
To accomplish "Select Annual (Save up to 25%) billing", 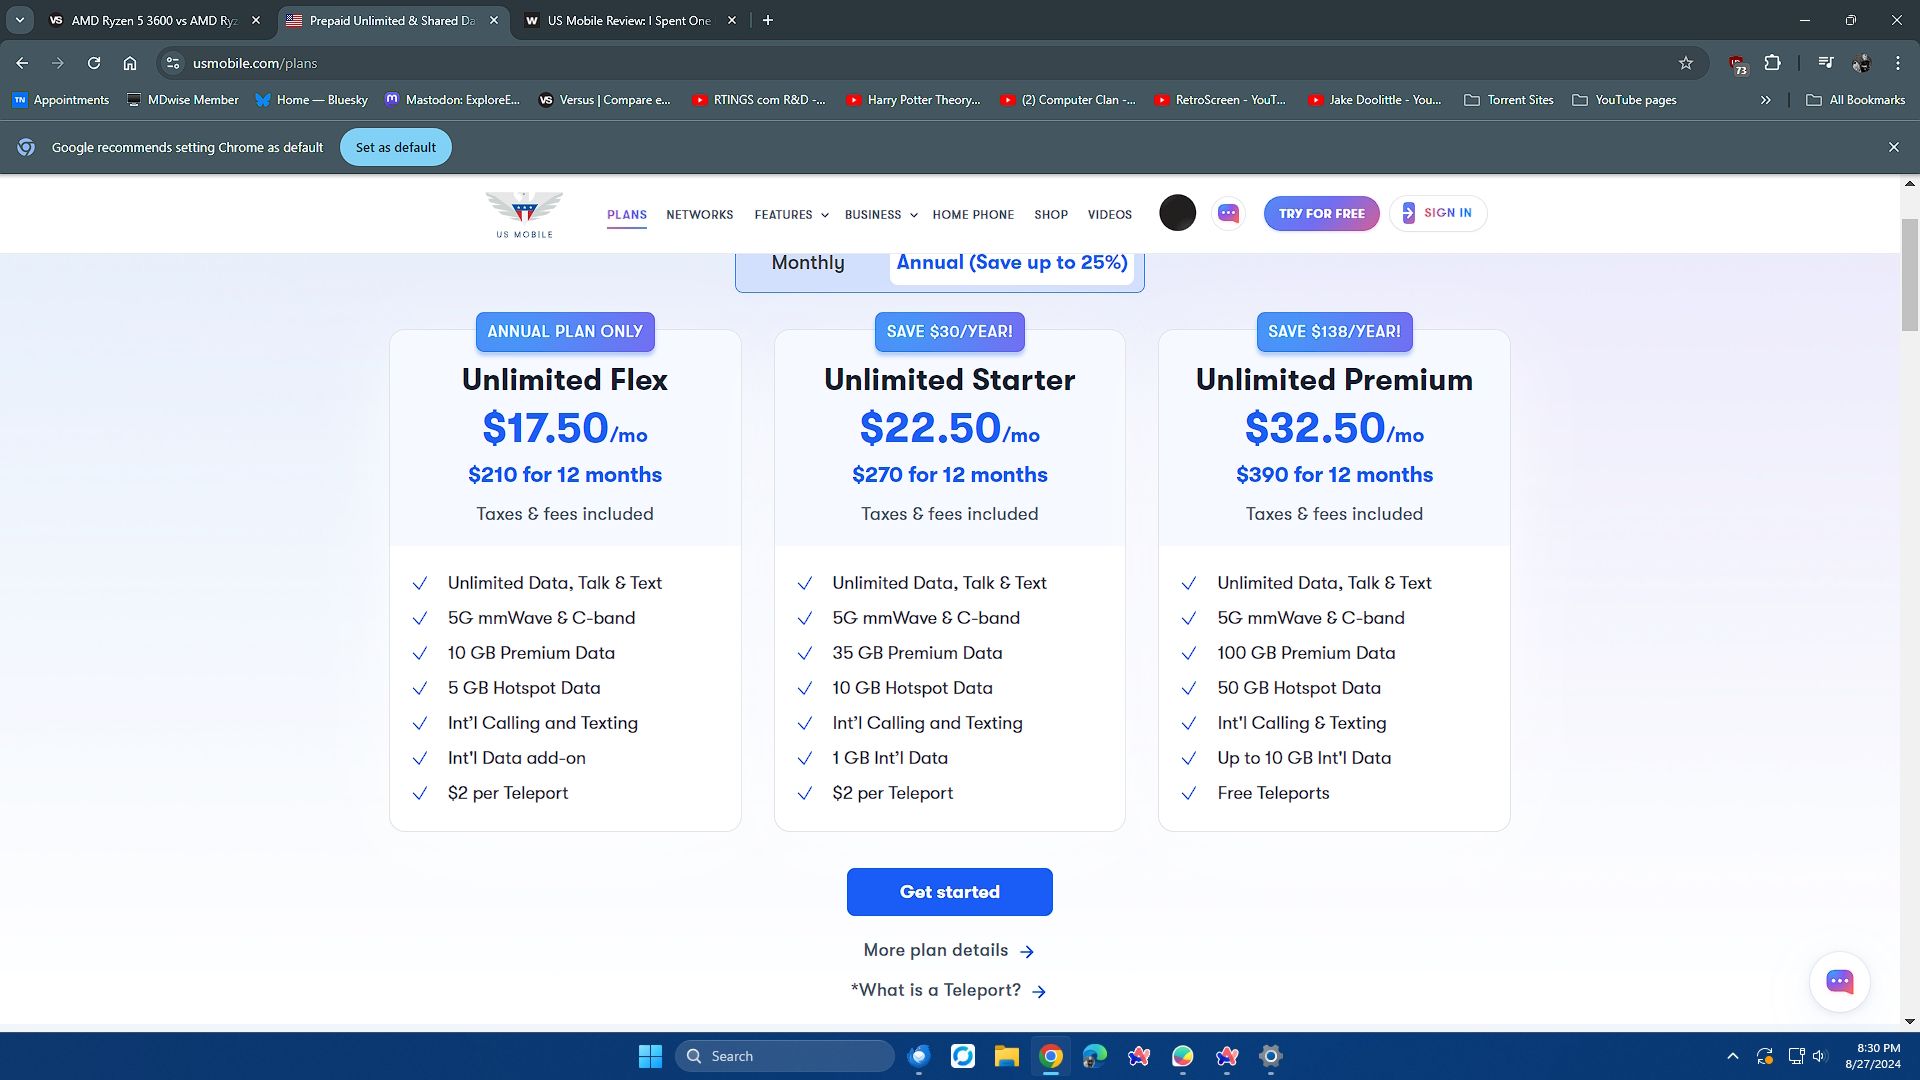I will 1011,263.
